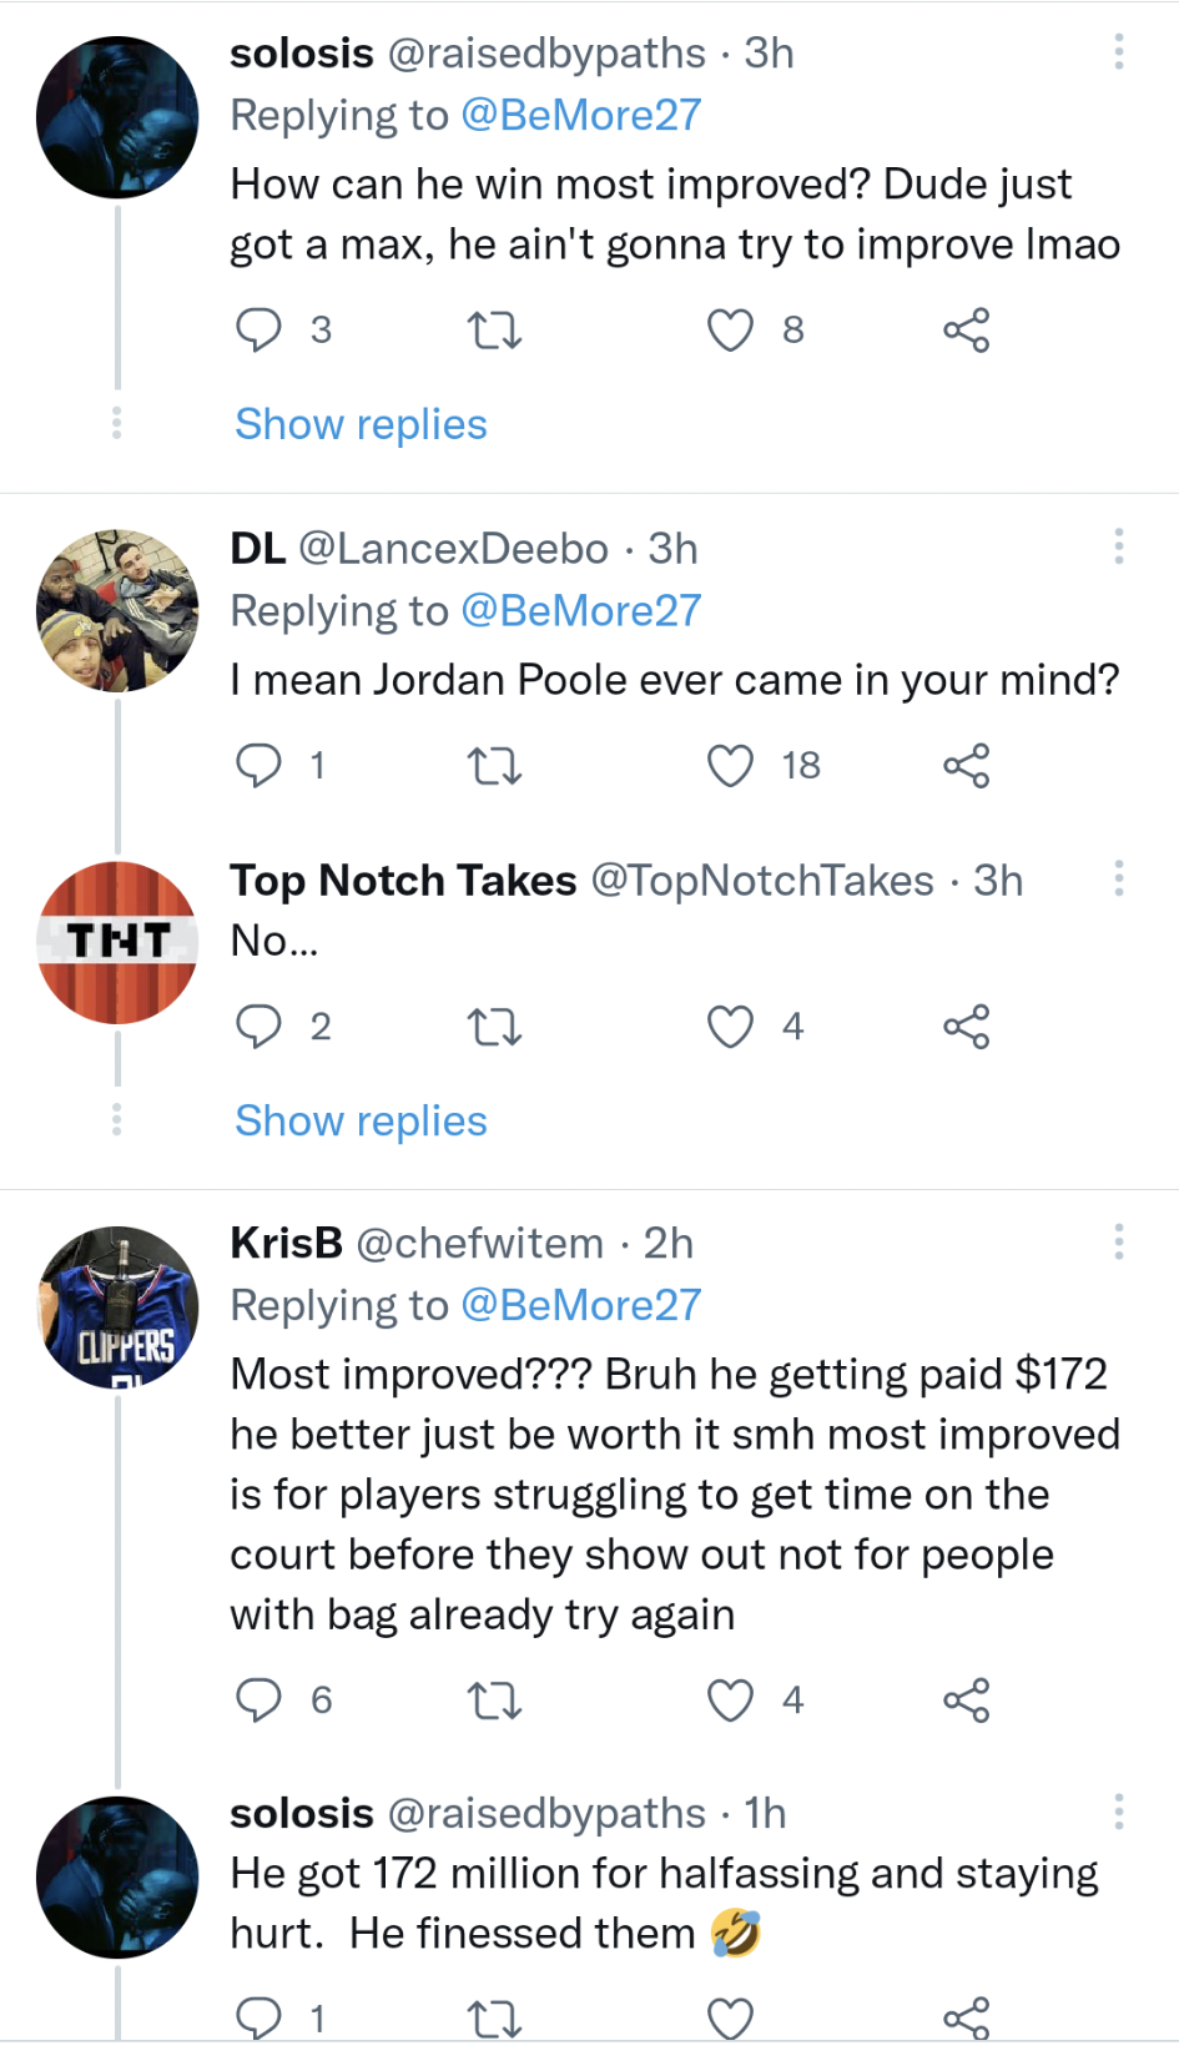Show replies under solosis's first tweet
1179x2048 pixels.
pyautogui.click(x=361, y=424)
